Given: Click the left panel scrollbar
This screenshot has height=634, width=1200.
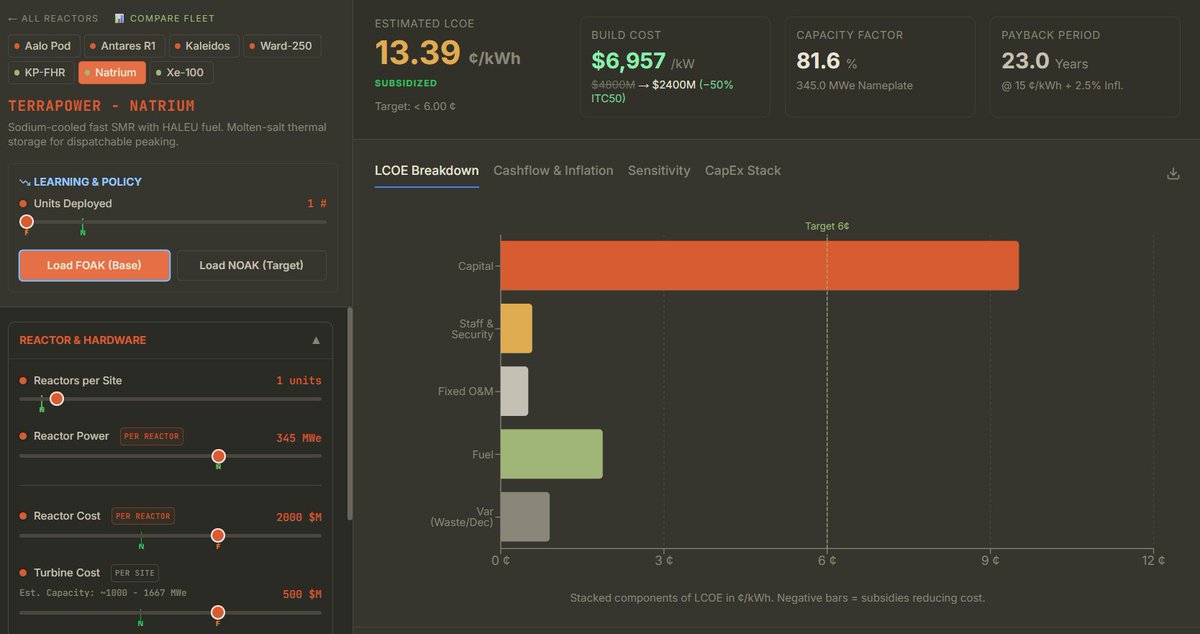Looking at the screenshot, I should [349, 413].
